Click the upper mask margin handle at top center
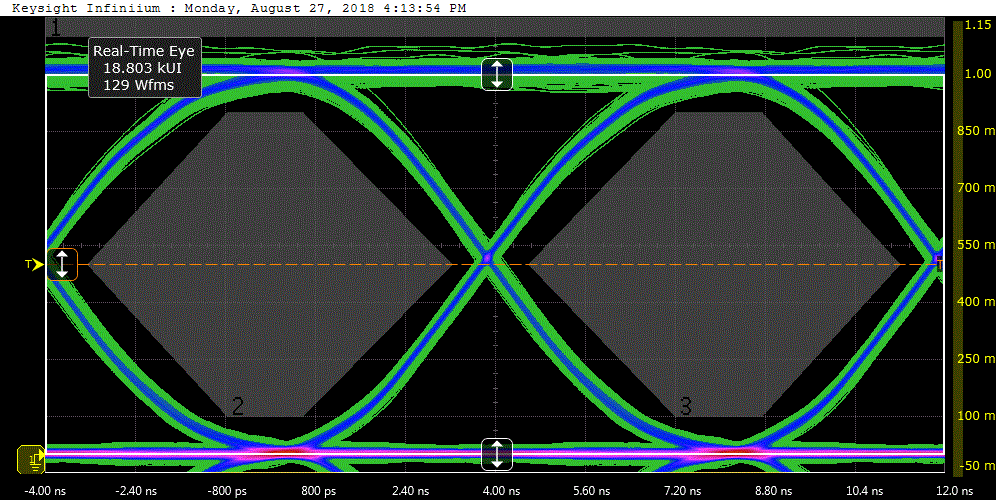Image resolution: width=996 pixels, height=500 pixels. tap(497, 74)
